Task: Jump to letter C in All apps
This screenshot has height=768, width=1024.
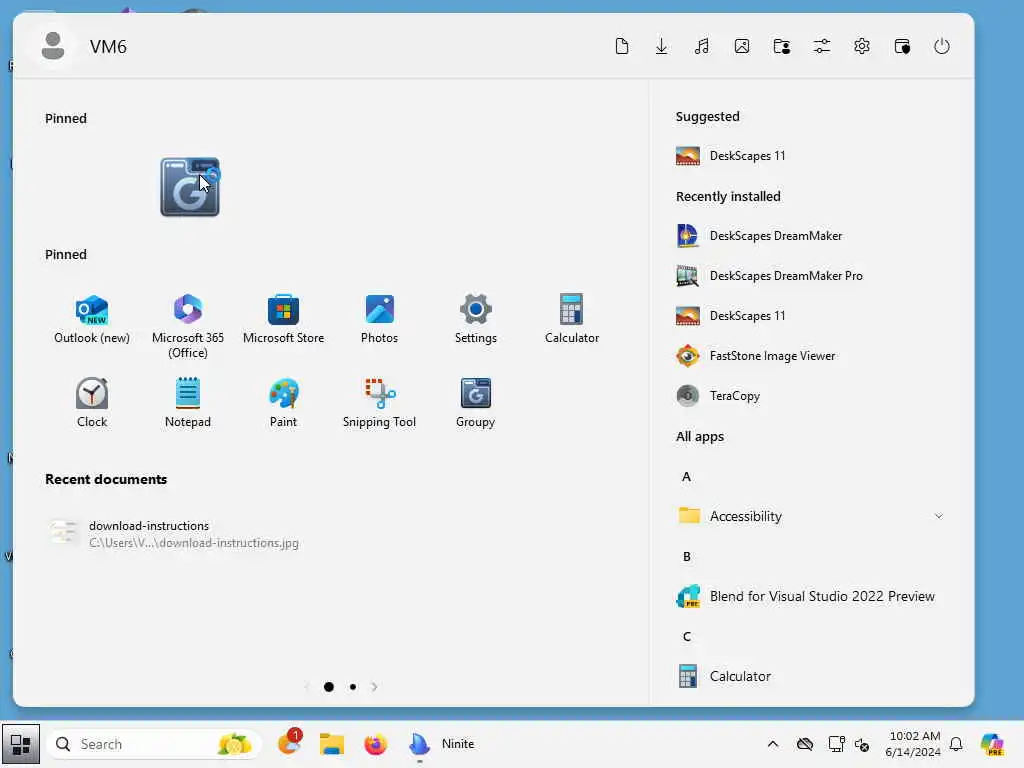Action: (x=686, y=637)
